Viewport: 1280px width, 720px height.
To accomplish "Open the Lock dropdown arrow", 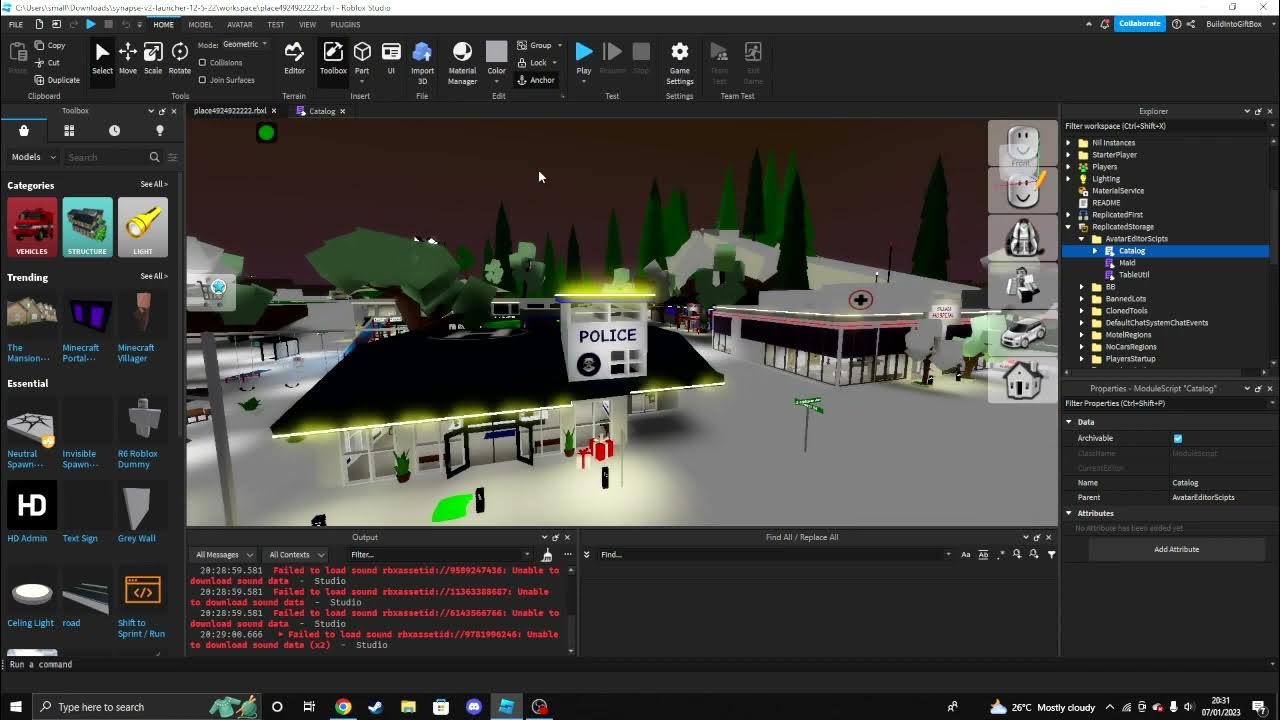I will [555, 63].
